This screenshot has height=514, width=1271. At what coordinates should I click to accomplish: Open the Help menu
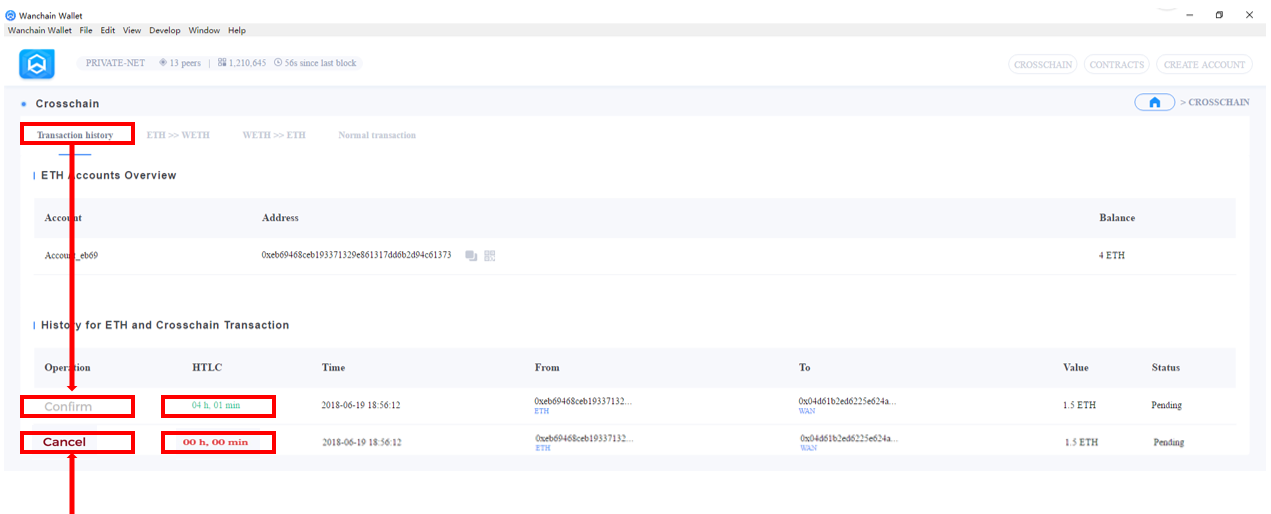pos(237,31)
